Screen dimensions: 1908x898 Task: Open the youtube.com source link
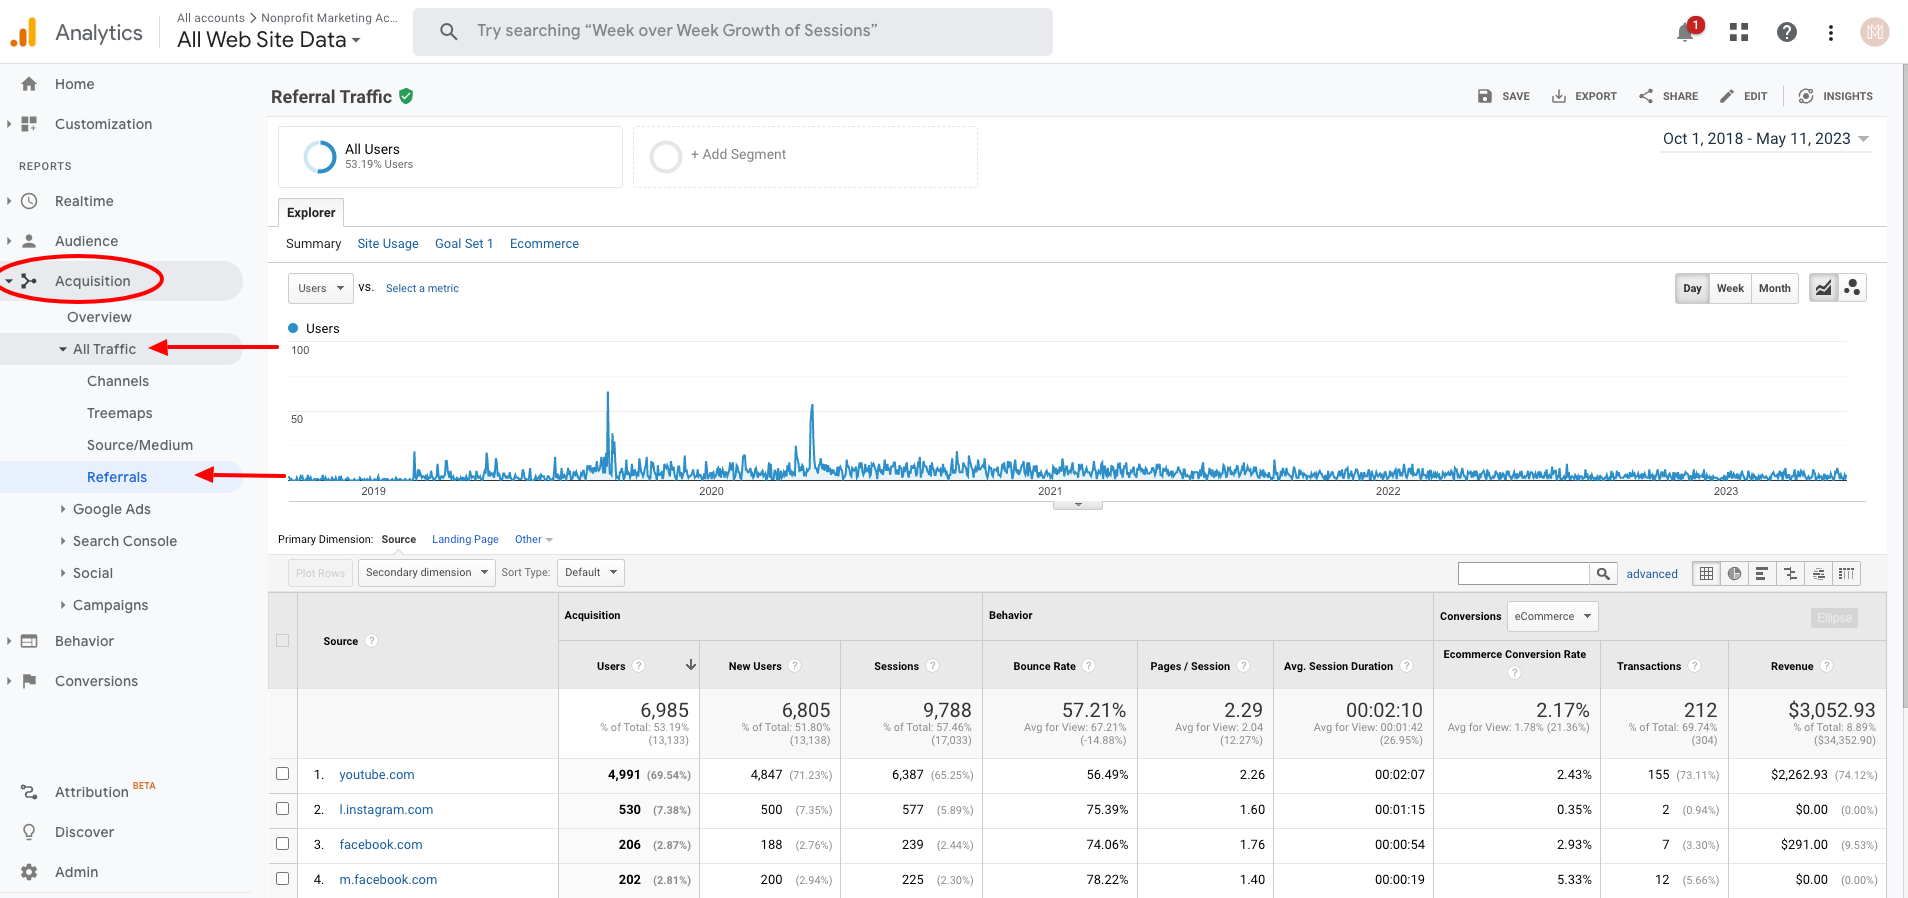click(377, 775)
